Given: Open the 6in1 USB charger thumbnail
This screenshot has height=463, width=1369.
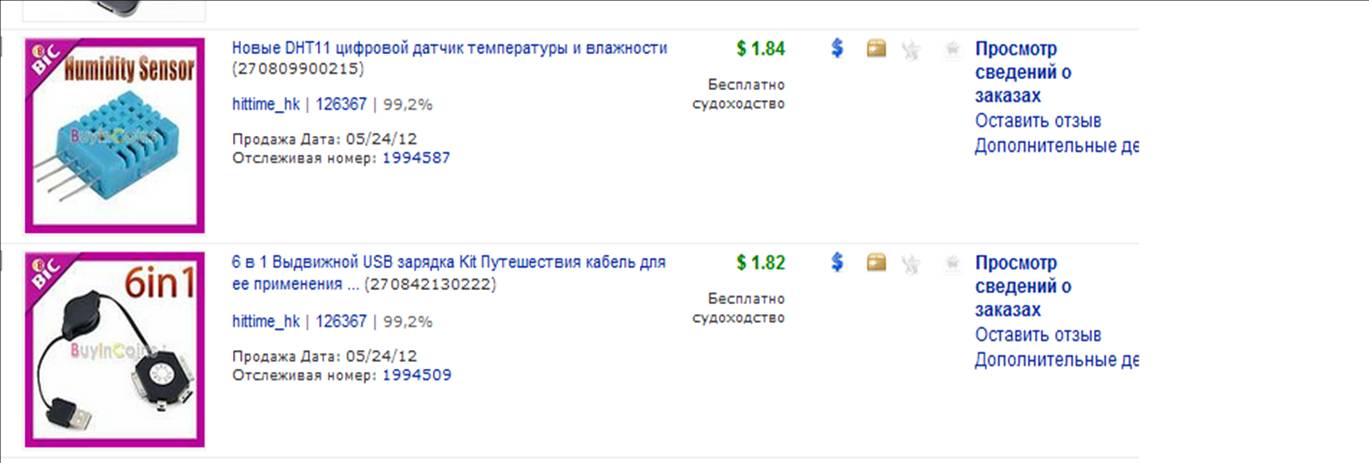Looking at the screenshot, I should pyautogui.click(x=115, y=349).
